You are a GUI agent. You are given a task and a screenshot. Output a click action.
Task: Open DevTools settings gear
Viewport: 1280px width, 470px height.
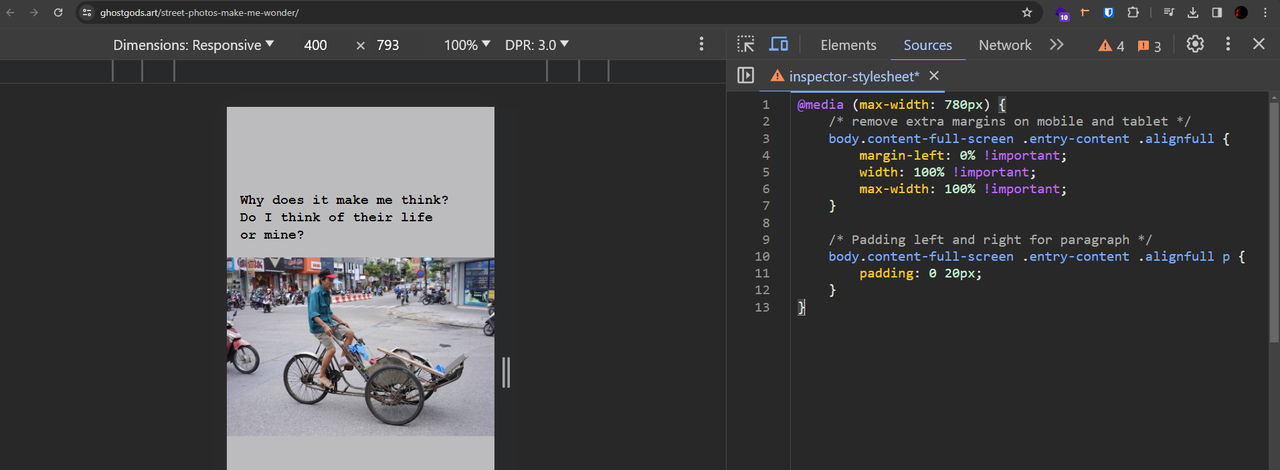(1195, 44)
